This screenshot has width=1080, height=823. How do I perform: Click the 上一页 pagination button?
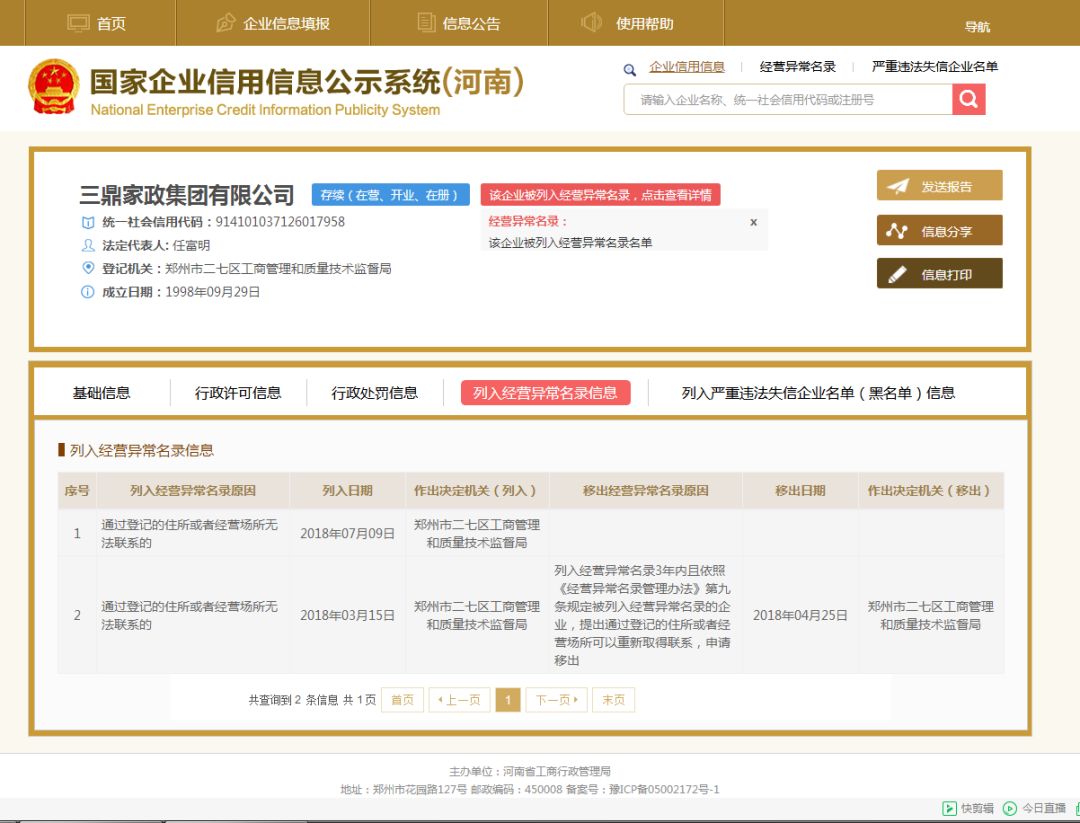(x=459, y=700)
